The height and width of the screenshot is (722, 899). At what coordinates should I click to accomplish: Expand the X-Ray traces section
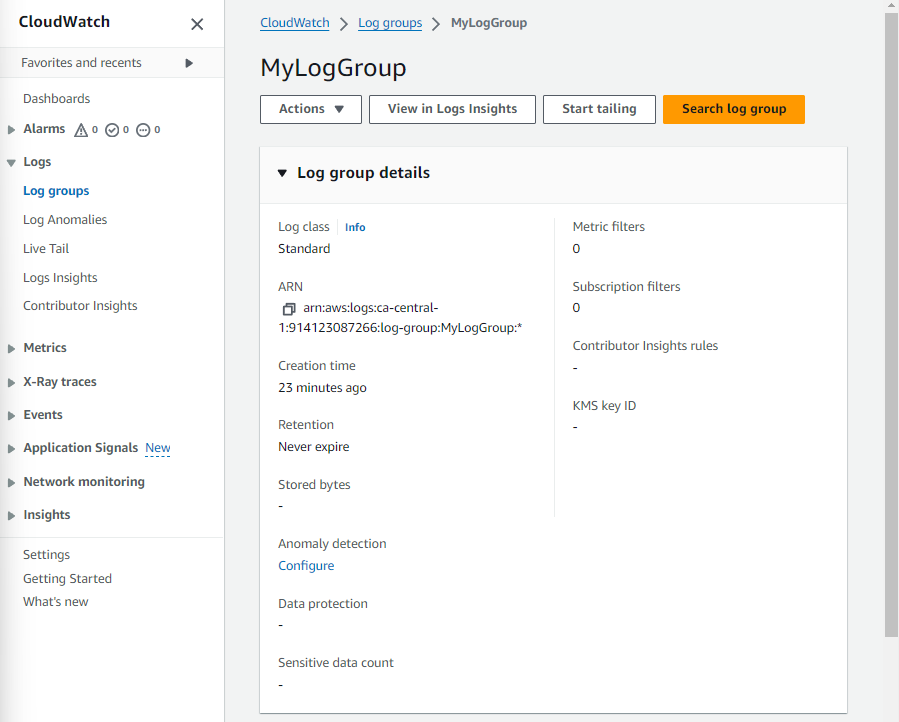click(11, 382)
